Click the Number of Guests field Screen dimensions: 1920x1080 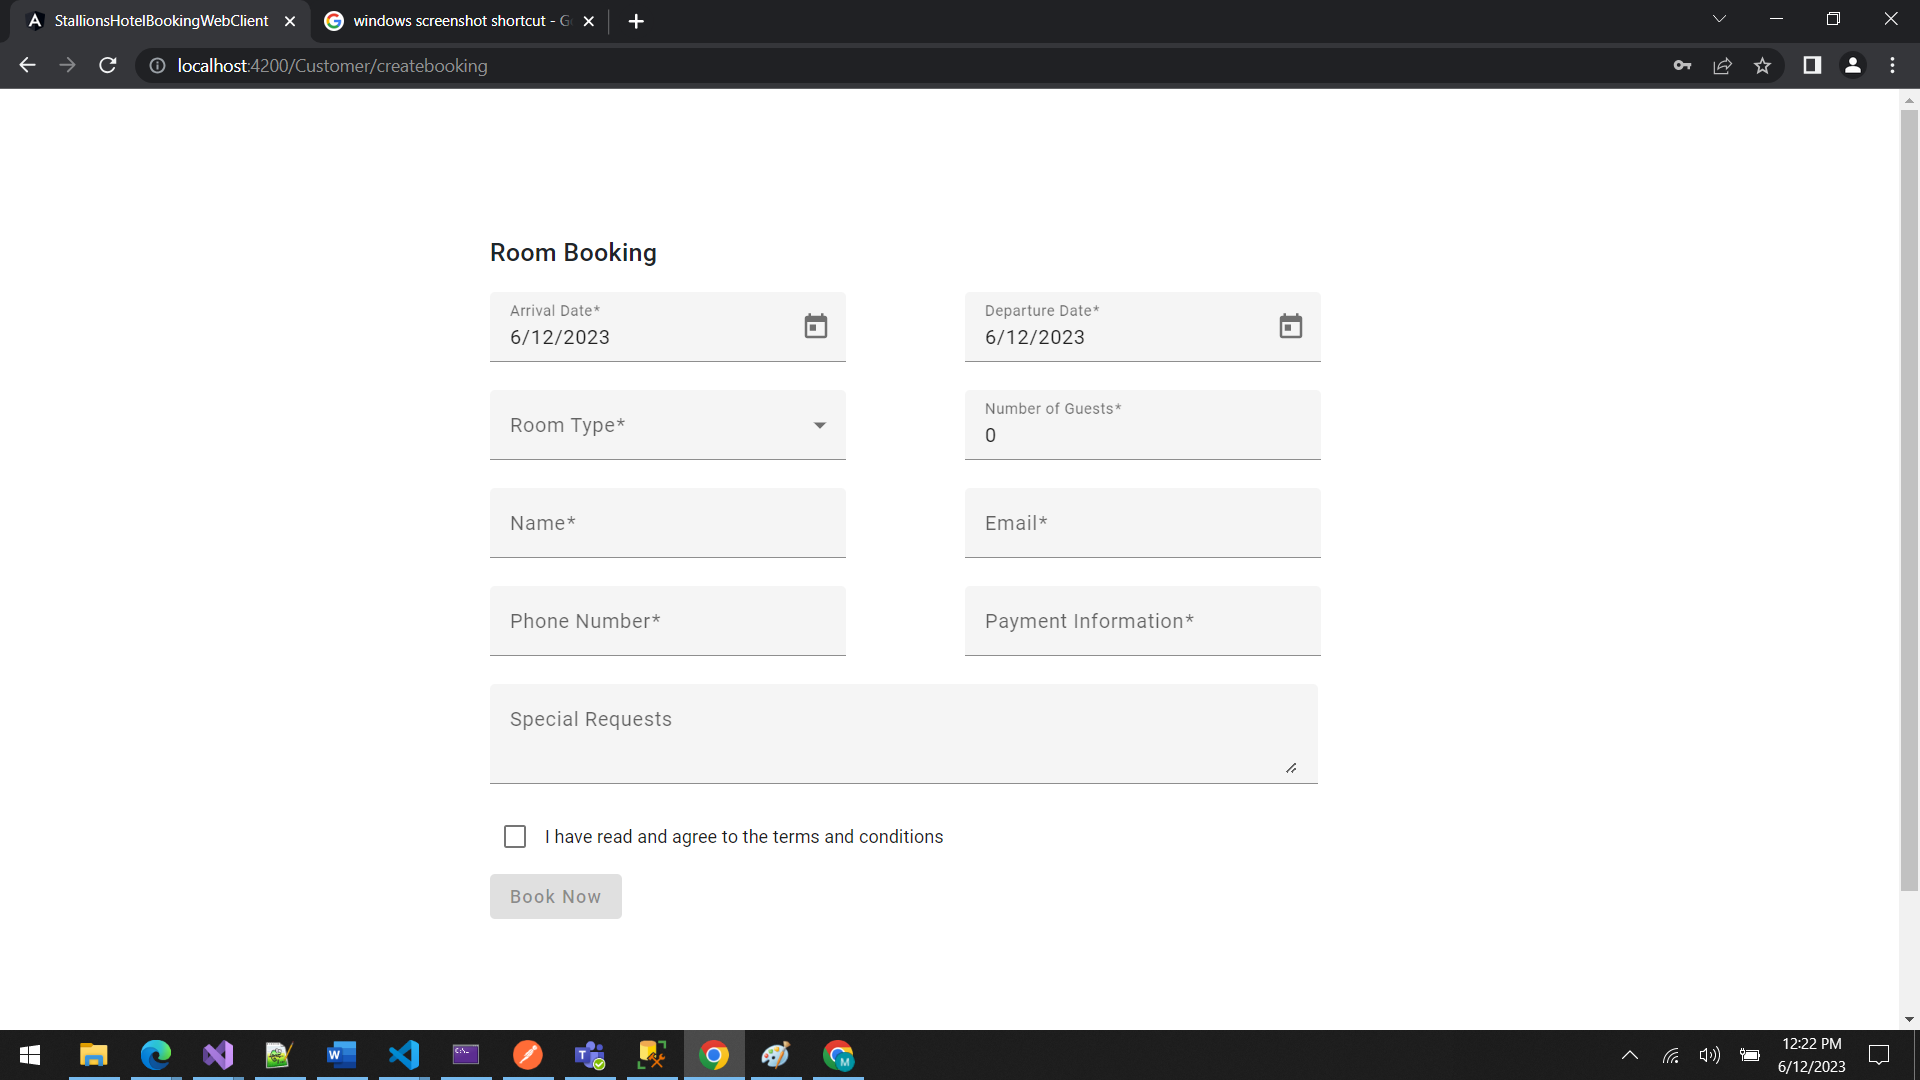1143,425
